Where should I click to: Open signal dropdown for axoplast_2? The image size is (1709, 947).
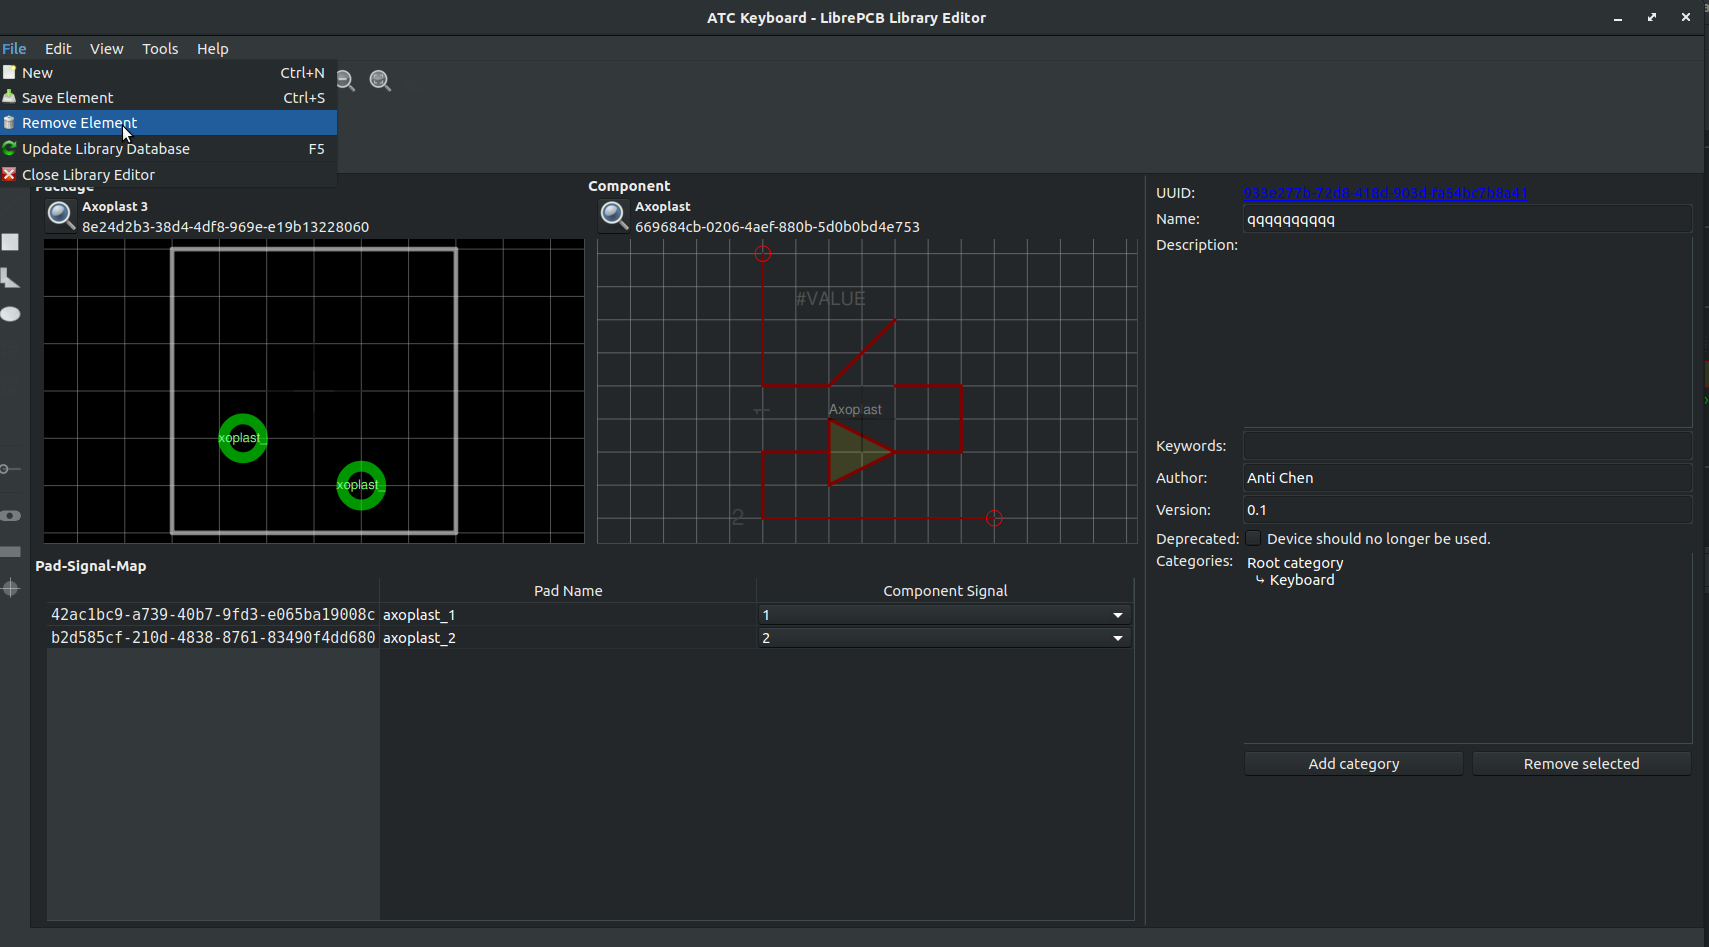pos(944,638)
